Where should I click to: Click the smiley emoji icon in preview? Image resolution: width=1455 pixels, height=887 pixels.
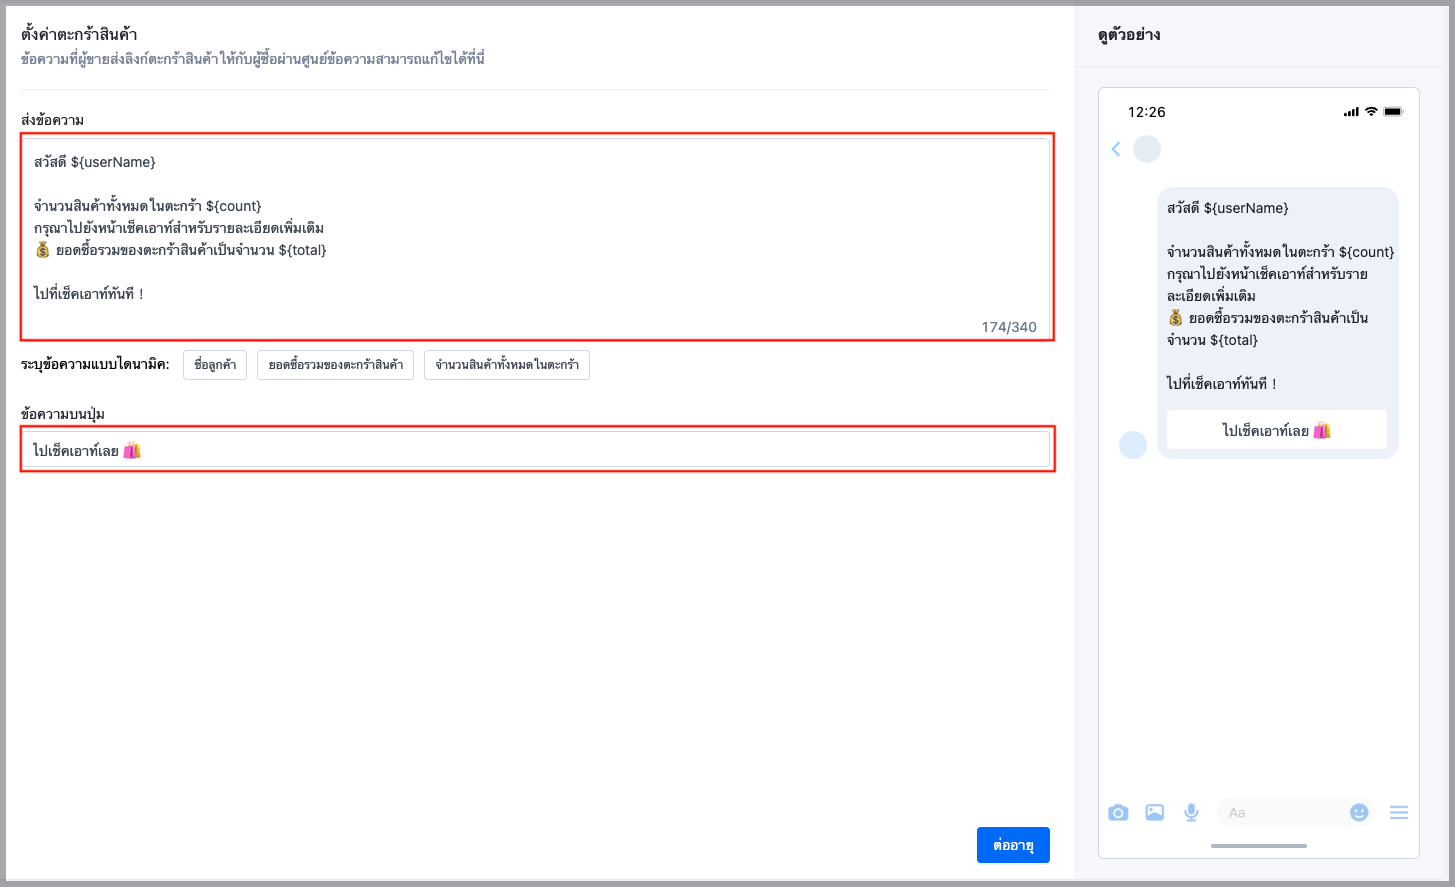click(1359, 813)
